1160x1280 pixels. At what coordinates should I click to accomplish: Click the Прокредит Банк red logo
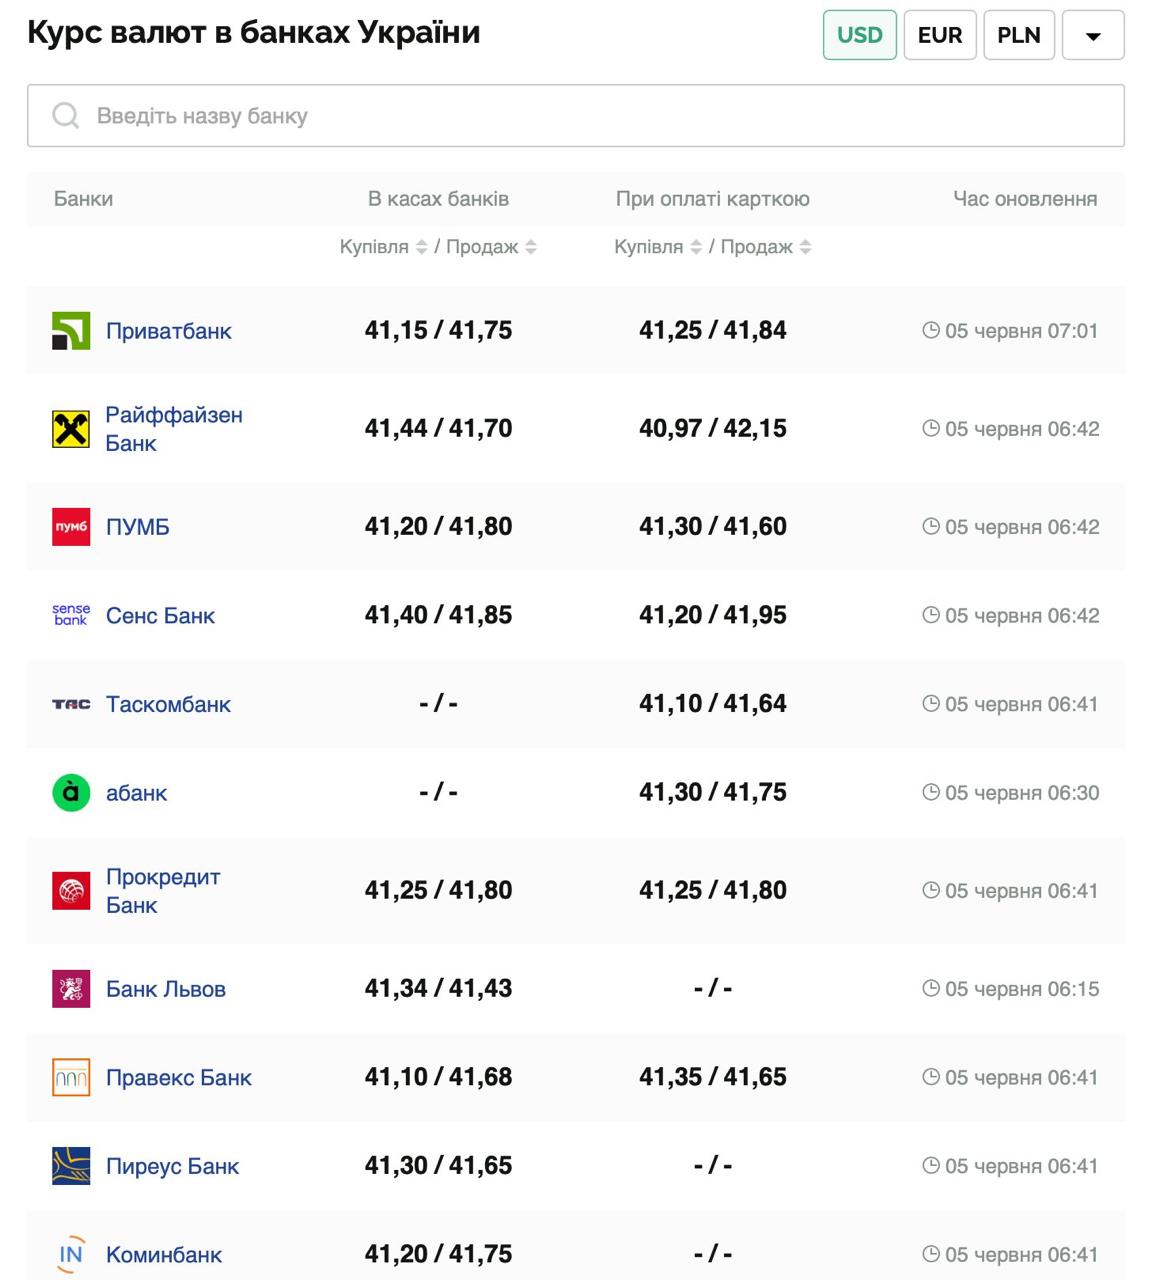(71, 891)
